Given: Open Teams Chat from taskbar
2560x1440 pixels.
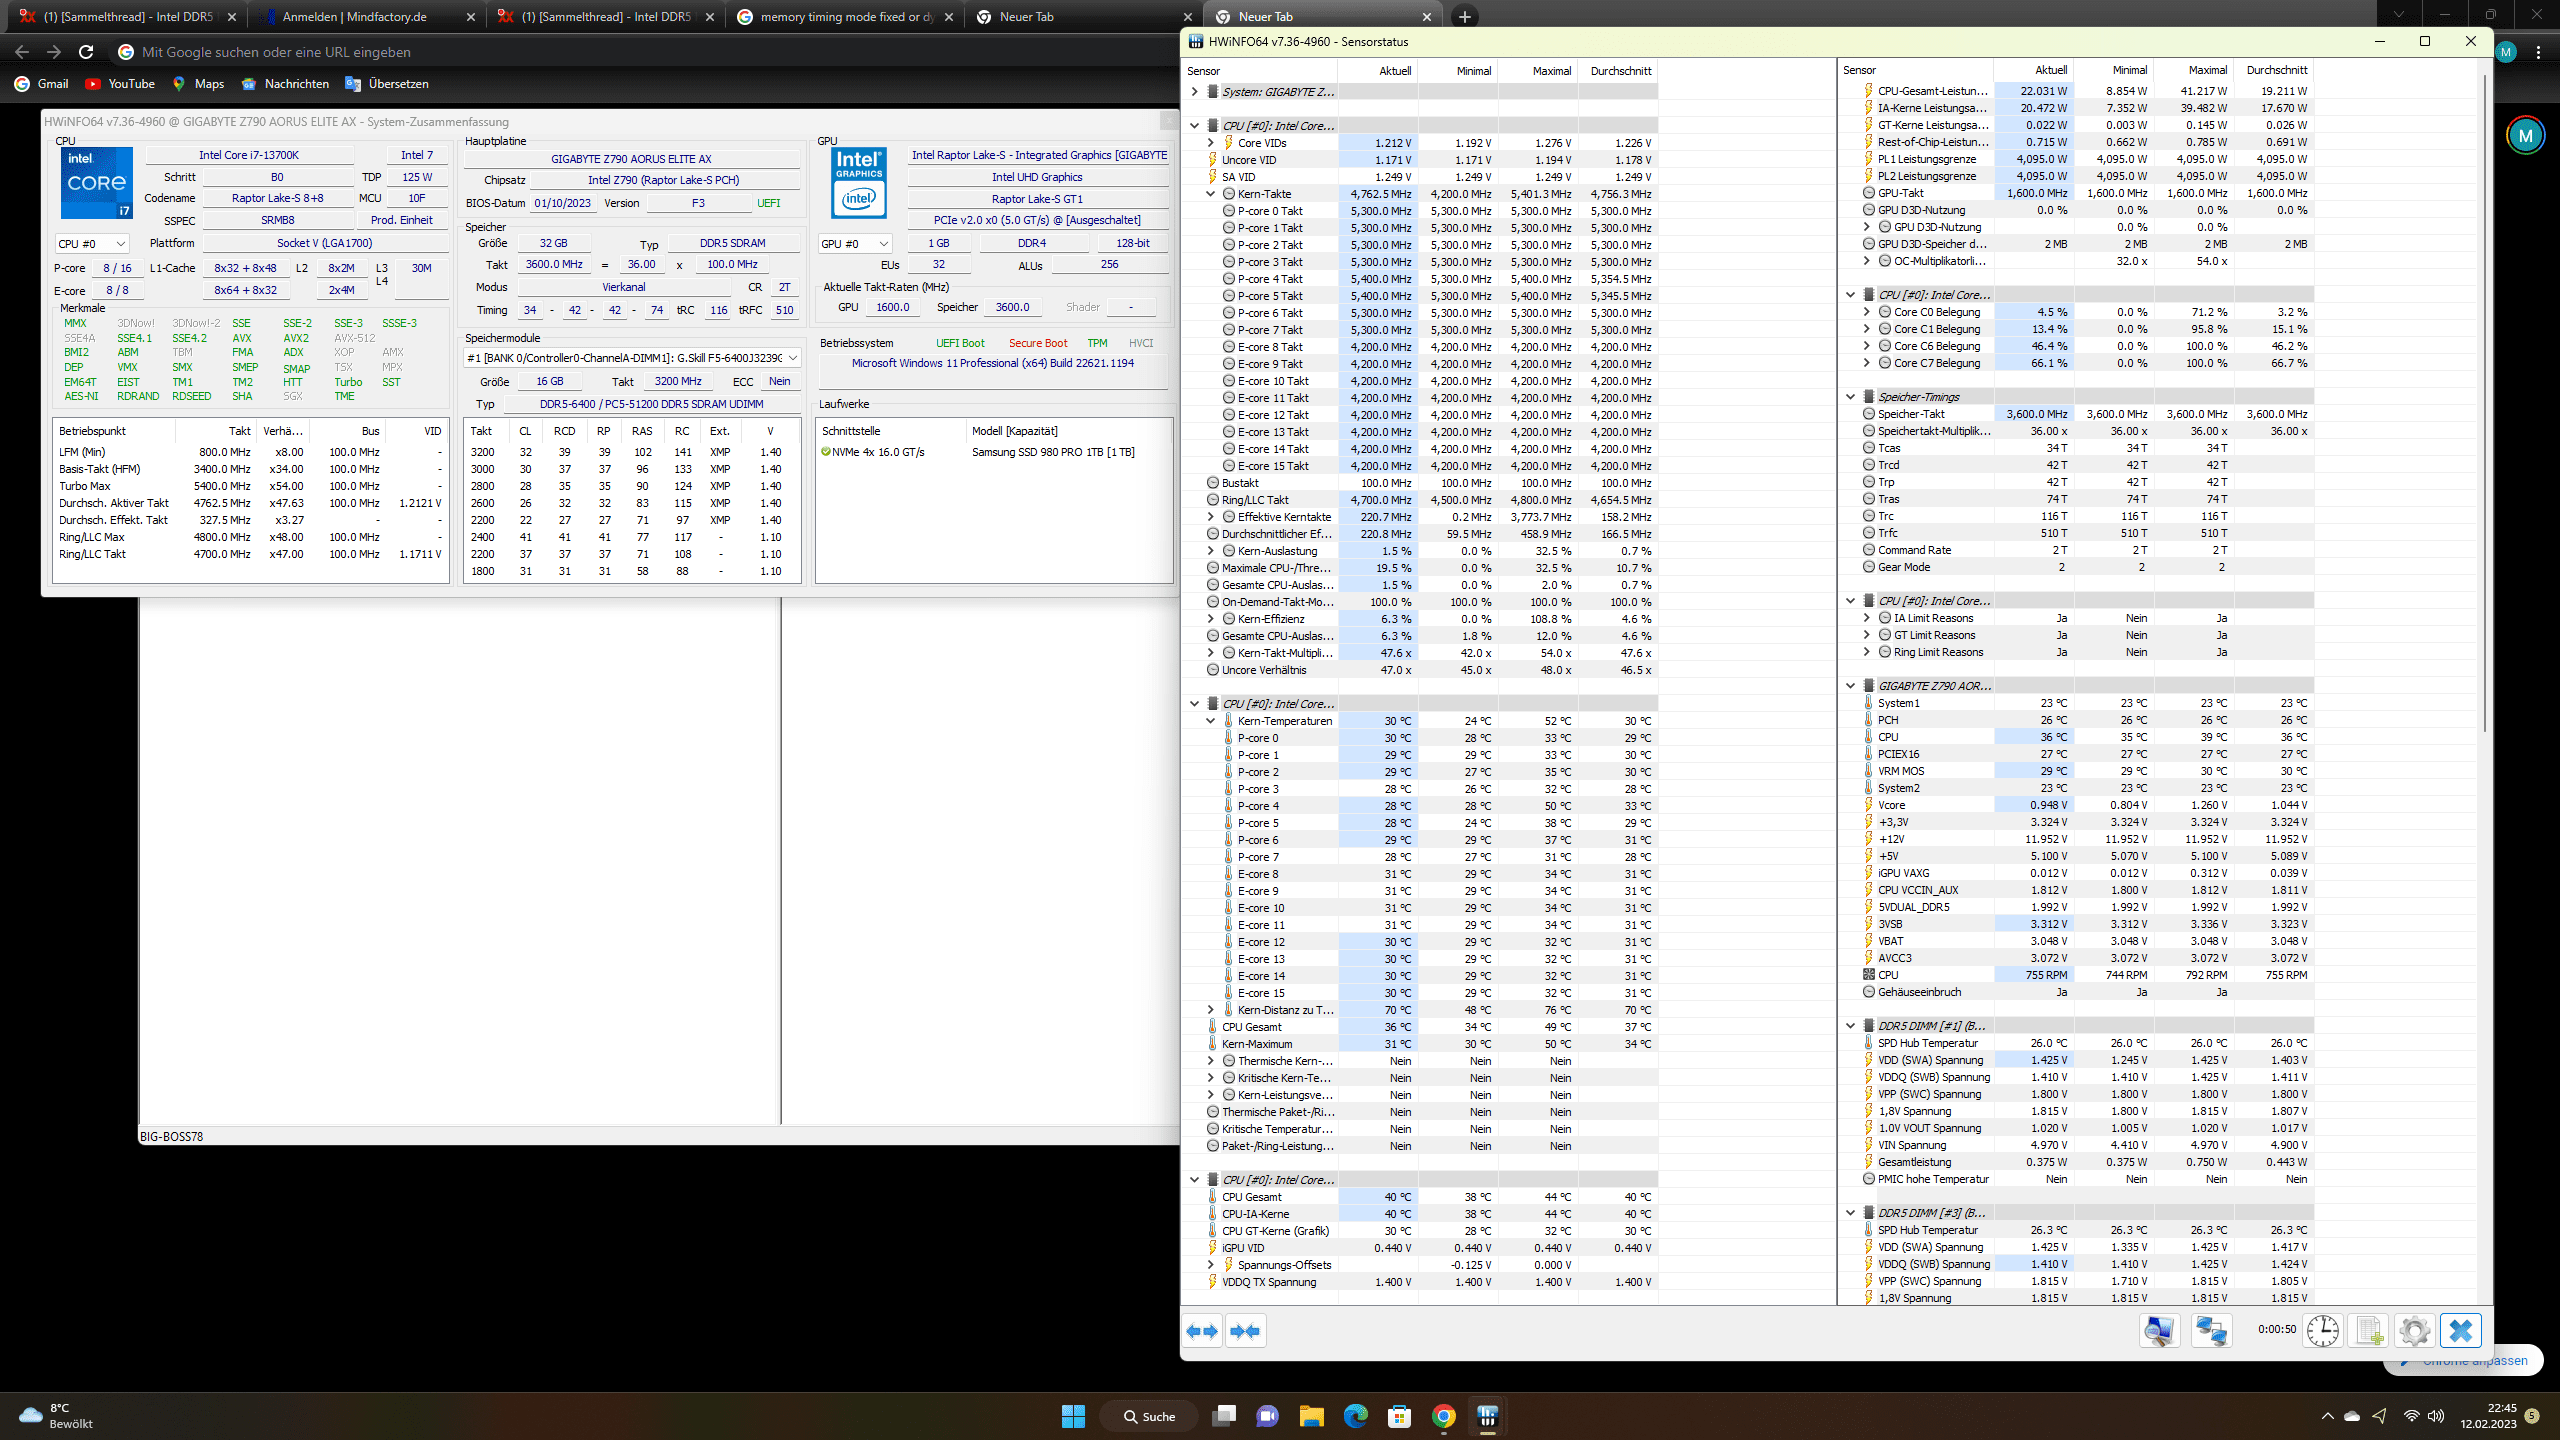Looking at the screenshot, I should pyautogui.click(x=1267, y=1416).
